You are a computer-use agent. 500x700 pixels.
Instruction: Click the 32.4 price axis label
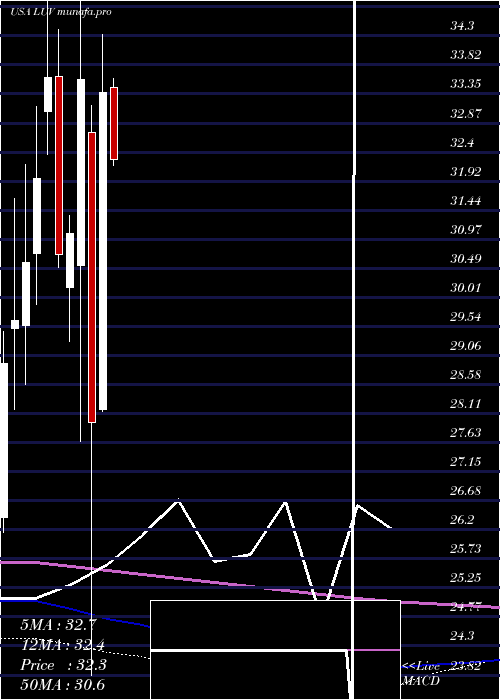coord(462,143)
